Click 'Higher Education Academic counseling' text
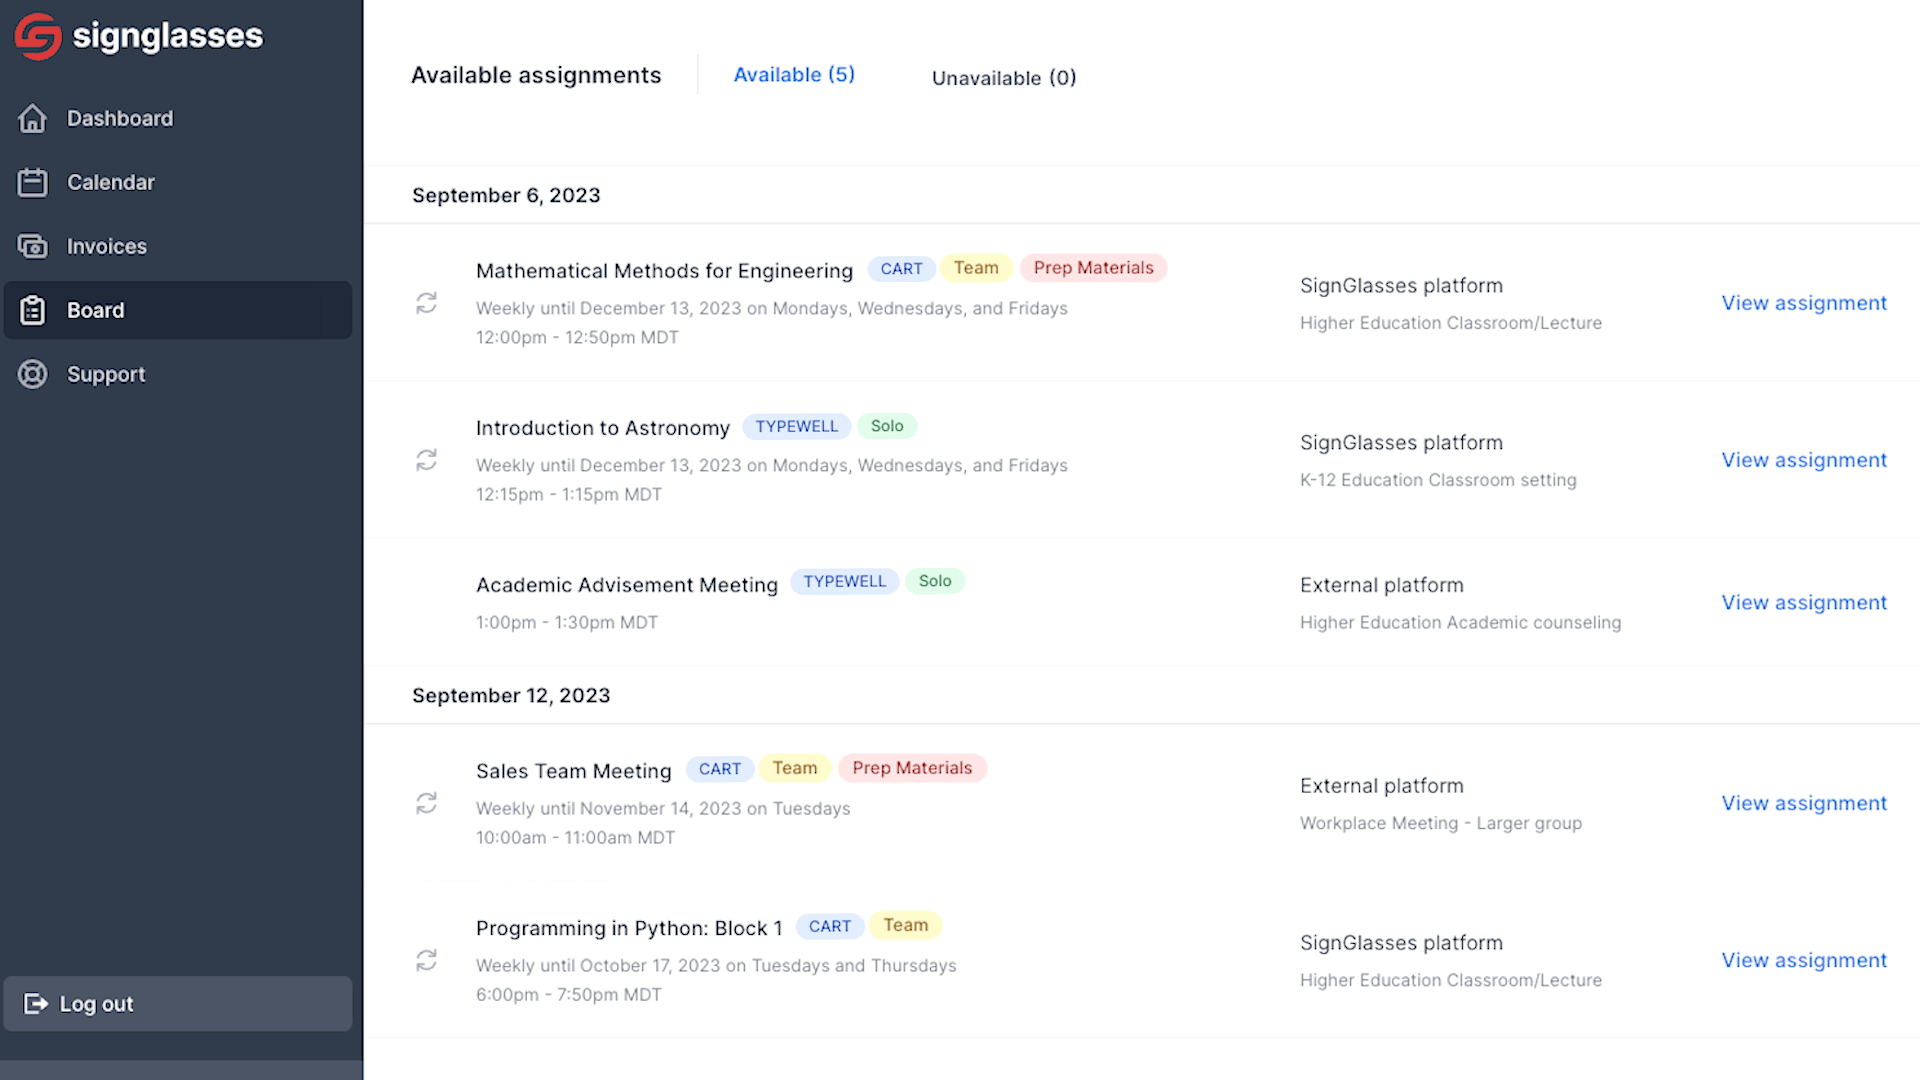 [1460, 622]
